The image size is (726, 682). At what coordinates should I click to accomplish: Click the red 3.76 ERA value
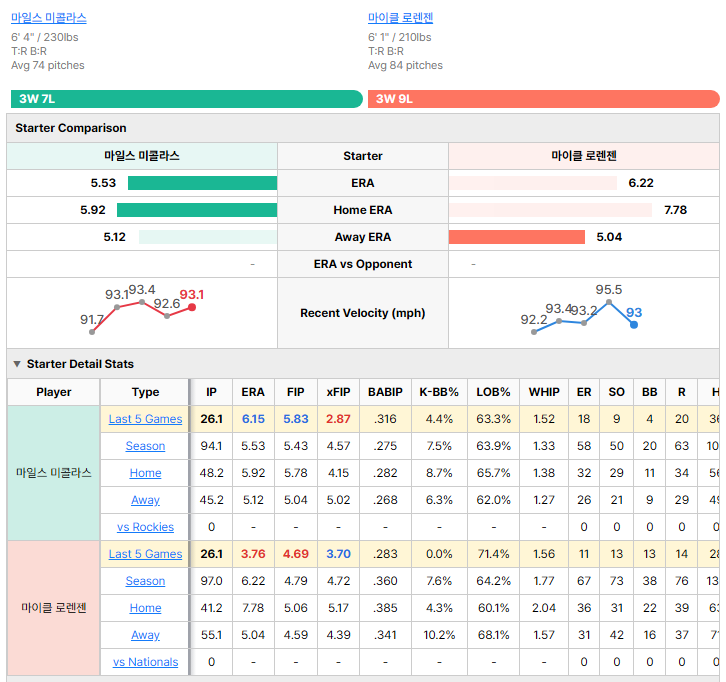[253, 554]
